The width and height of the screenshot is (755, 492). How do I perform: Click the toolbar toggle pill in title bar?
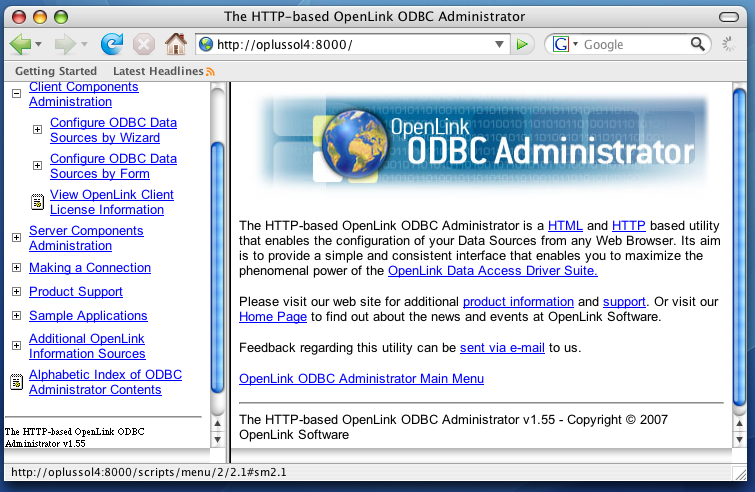point(729,17)
